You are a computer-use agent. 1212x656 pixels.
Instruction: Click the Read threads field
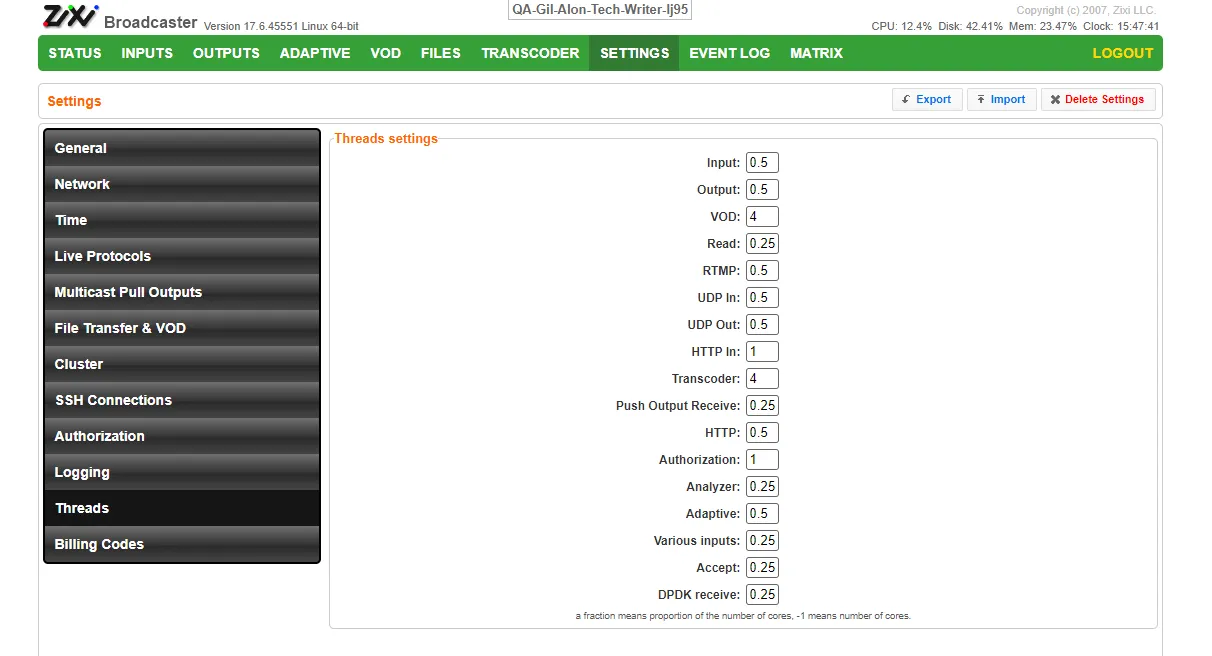(762, 244)
